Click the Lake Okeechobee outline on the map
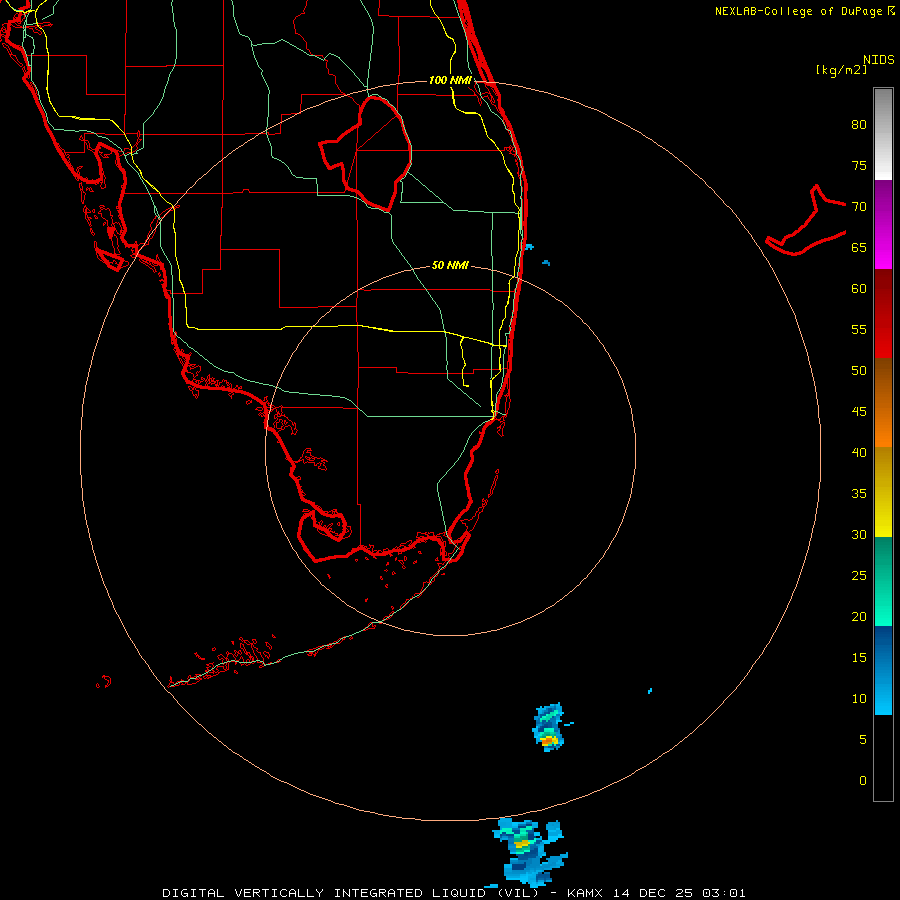 click(x=367, y=154)
